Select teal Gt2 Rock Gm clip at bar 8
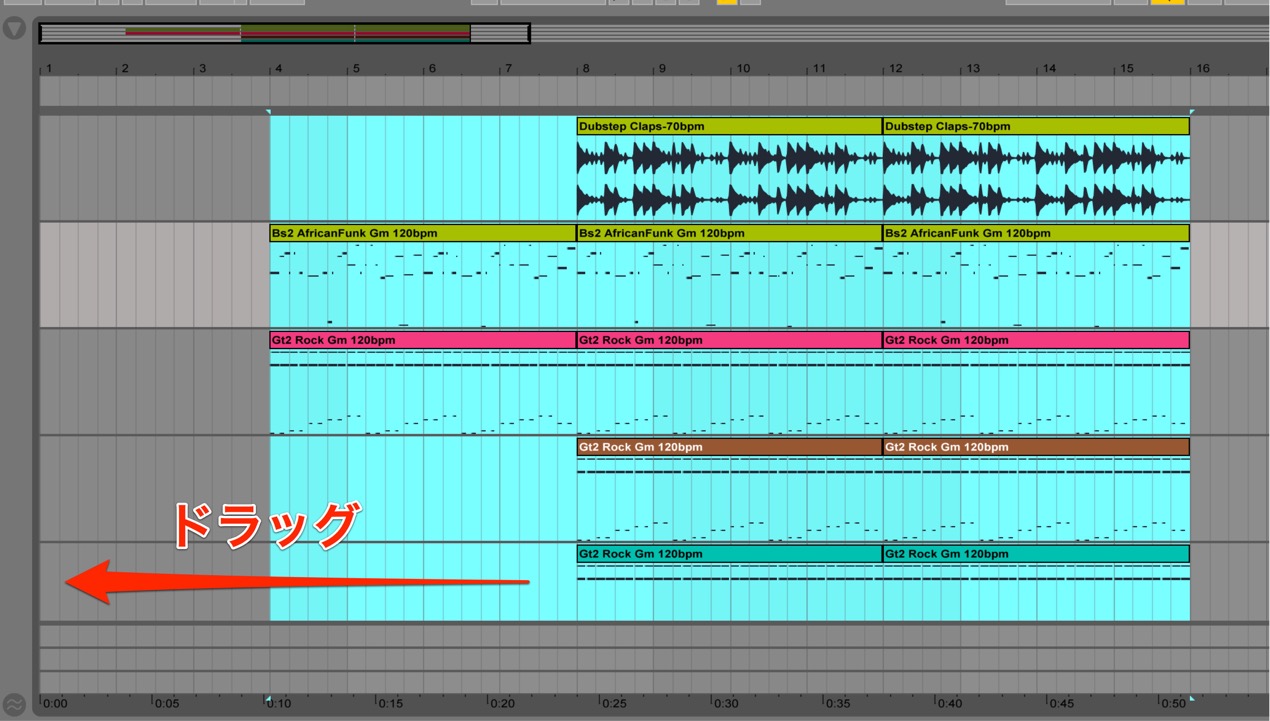This screenshot has width=1270, height=721. (x=729, y=554)
